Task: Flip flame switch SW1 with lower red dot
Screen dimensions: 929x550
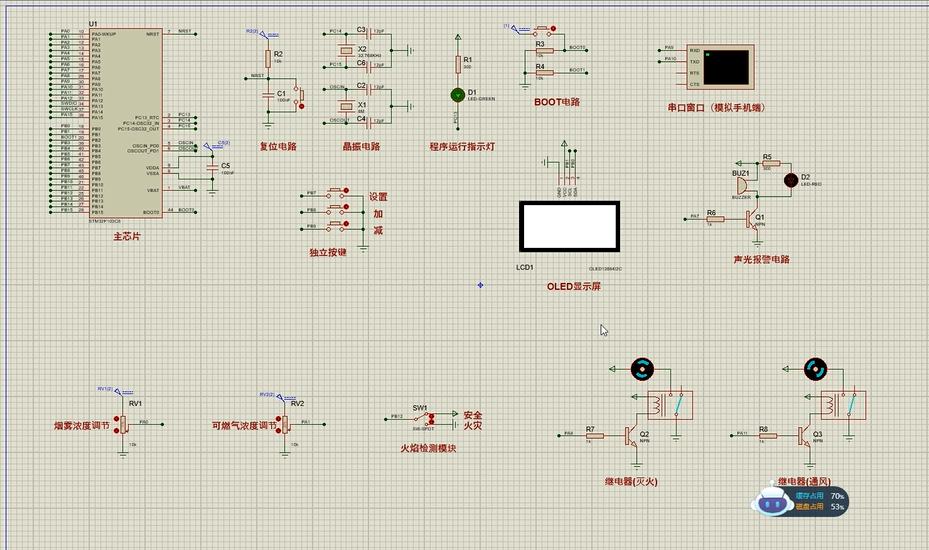Action: click(431, 422)
